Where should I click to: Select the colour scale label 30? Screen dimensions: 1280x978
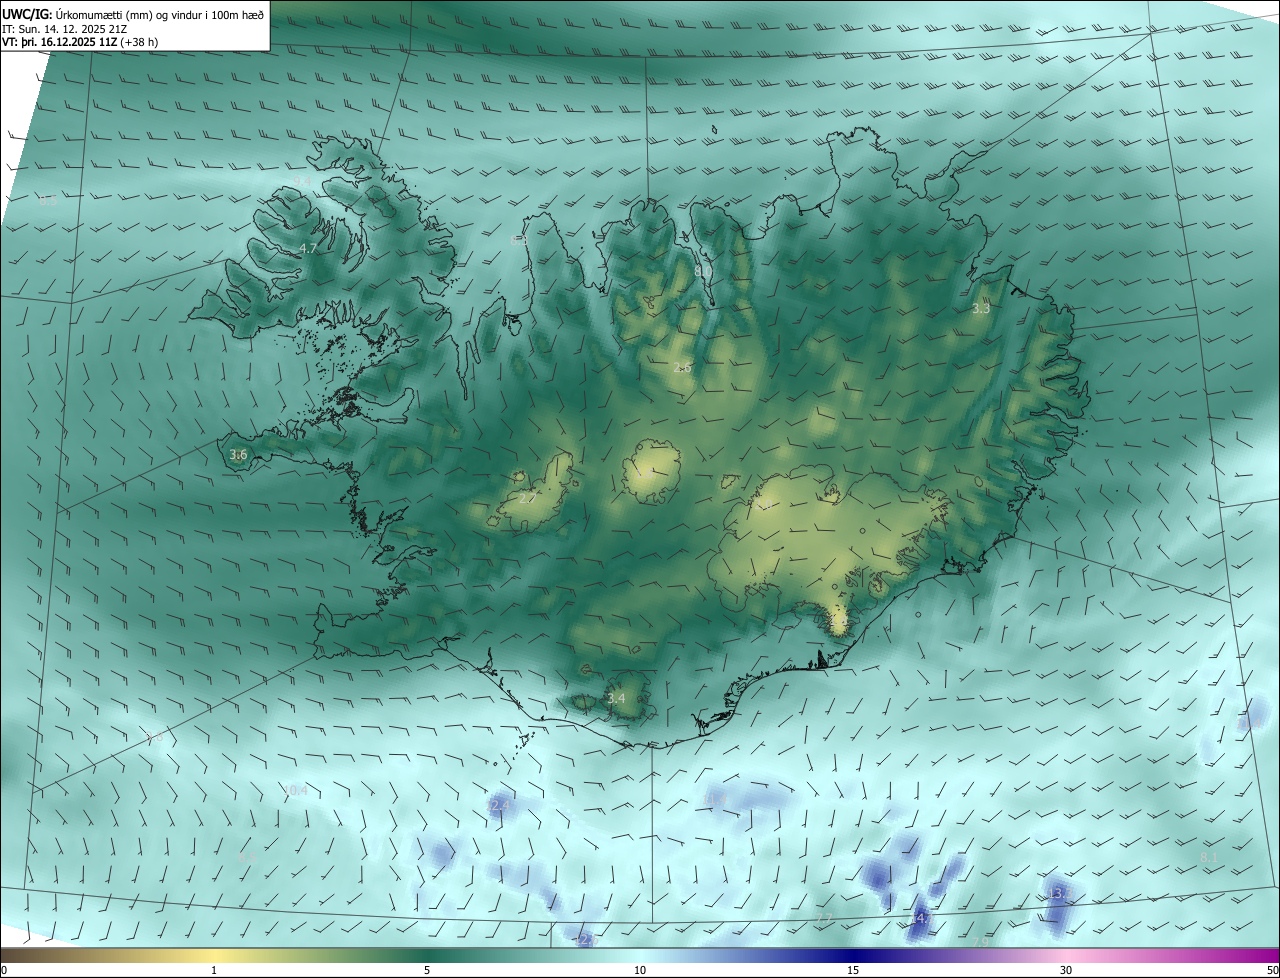pos(1066,970)
